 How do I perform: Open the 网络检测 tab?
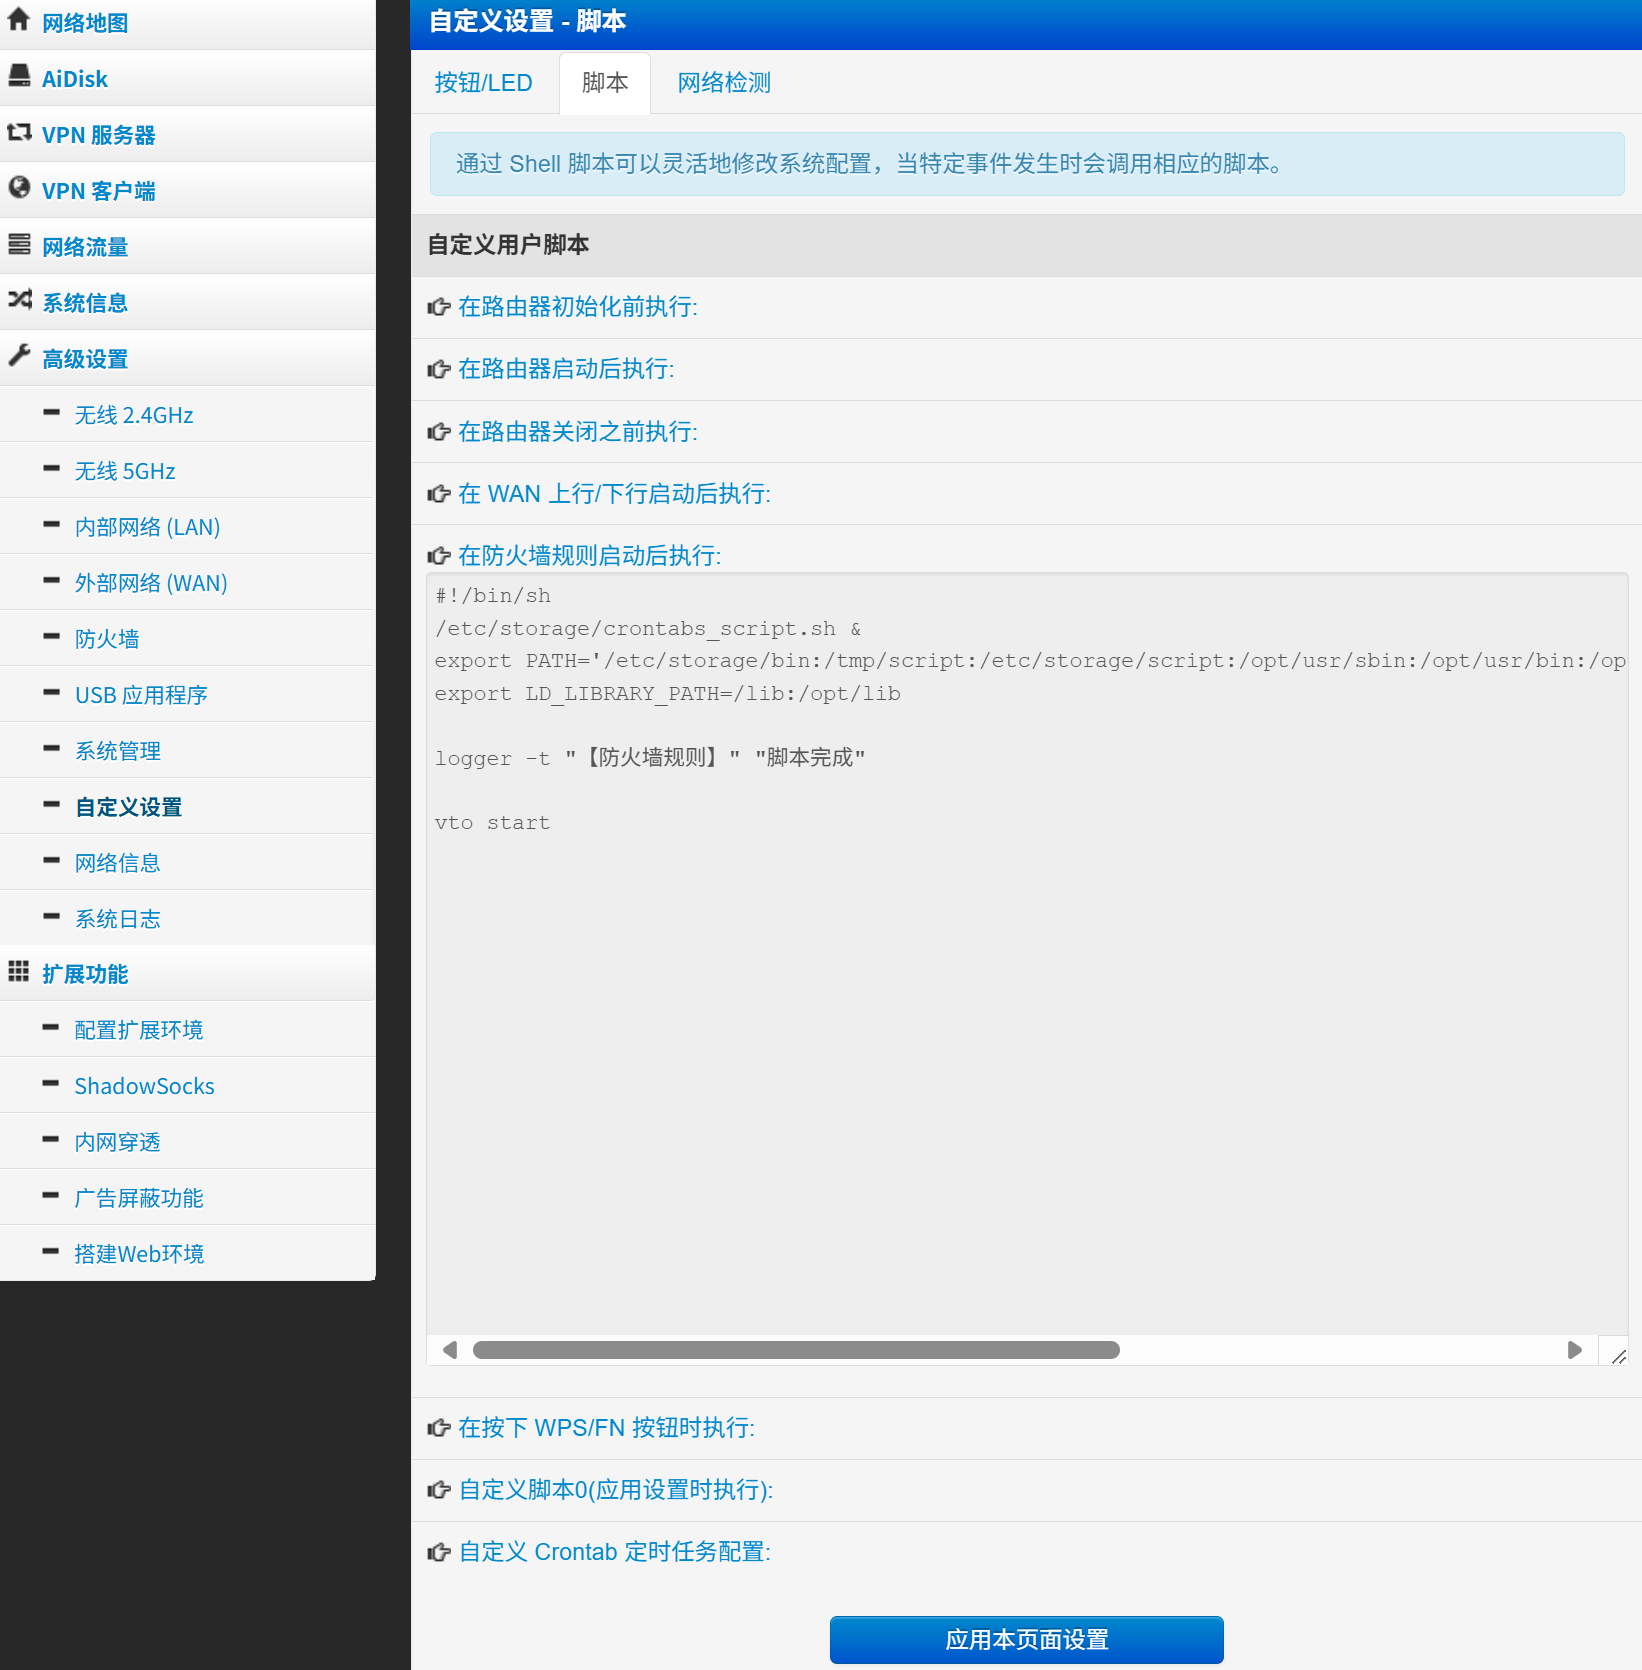pyautogui.click(x=724, y=83)
